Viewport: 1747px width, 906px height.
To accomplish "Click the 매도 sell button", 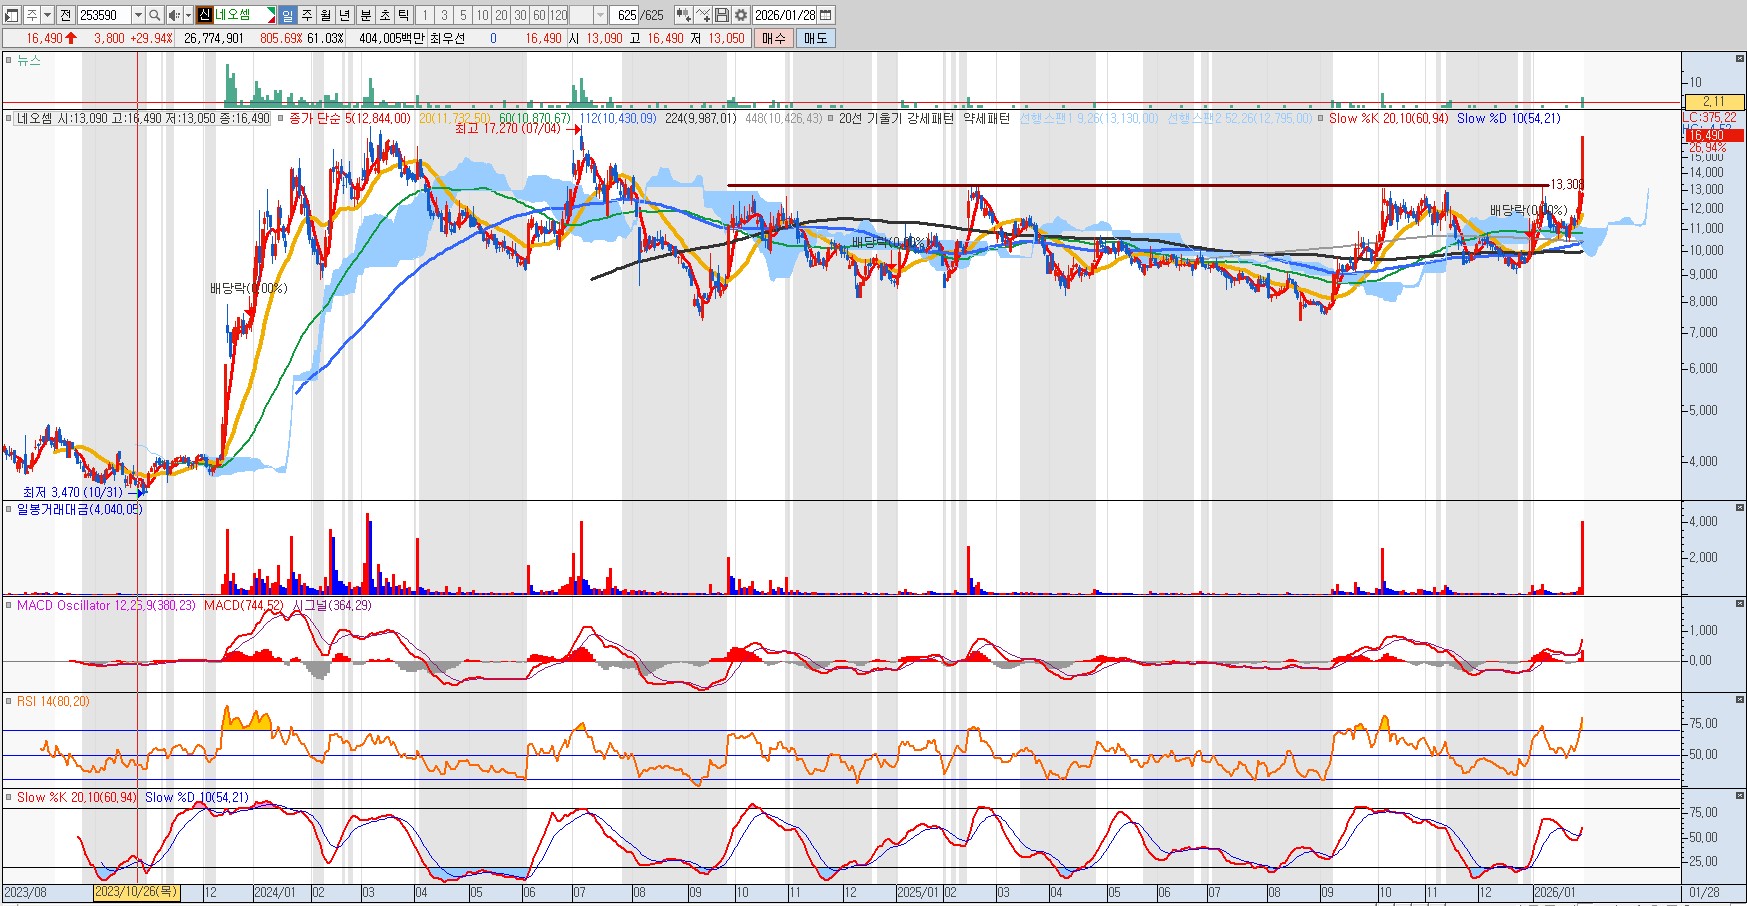I will coord(815,38).
